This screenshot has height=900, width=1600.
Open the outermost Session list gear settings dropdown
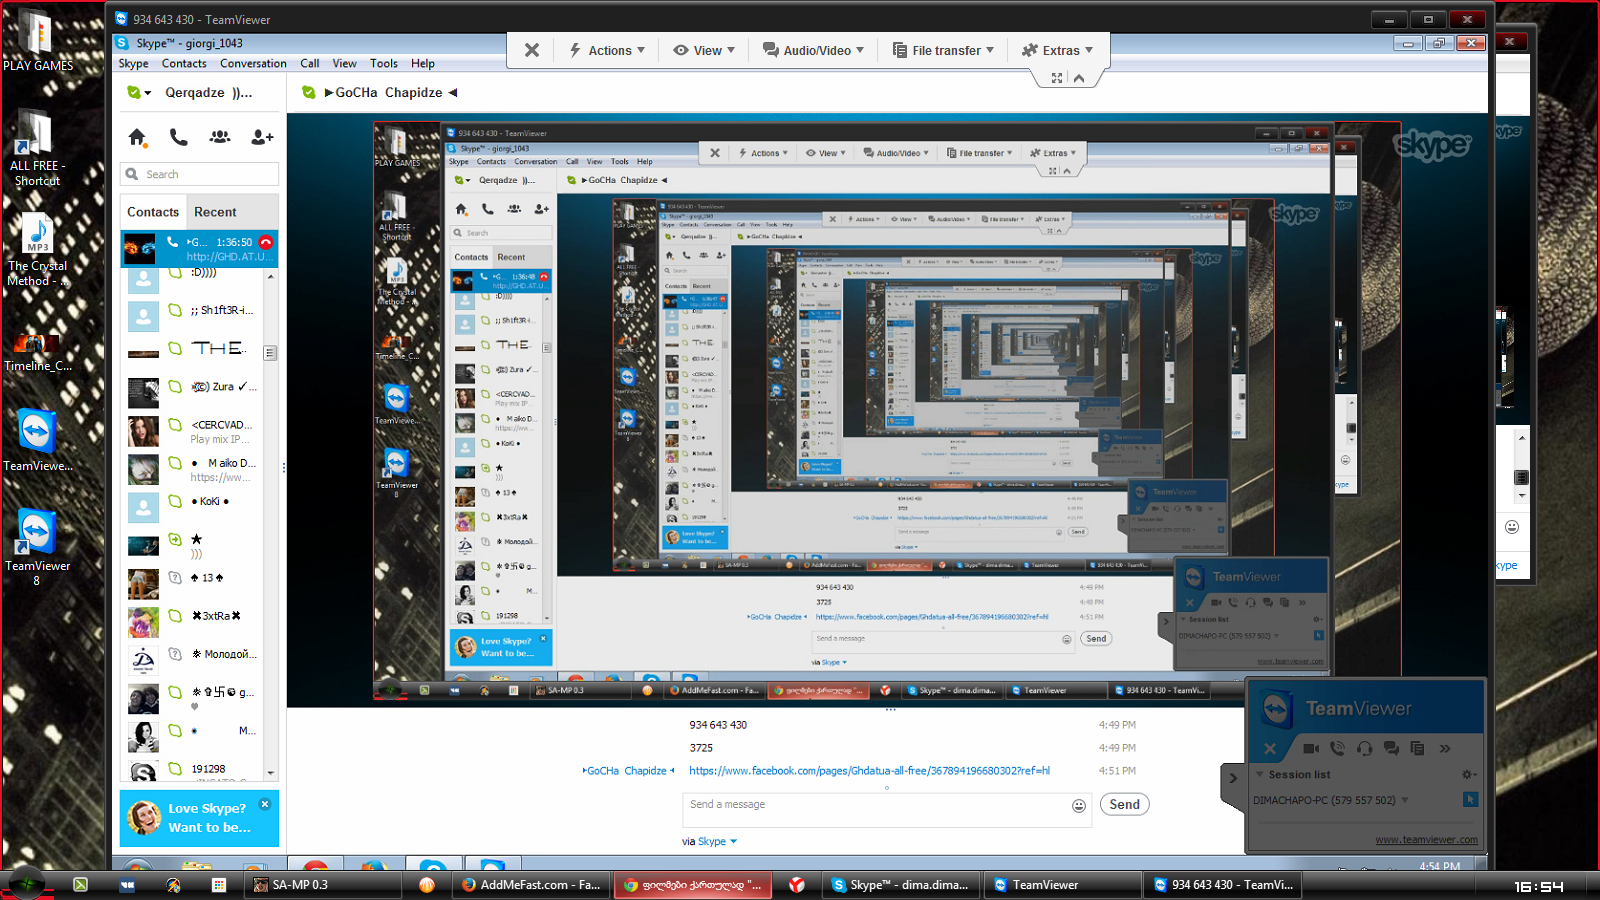tap(1469, 774)
